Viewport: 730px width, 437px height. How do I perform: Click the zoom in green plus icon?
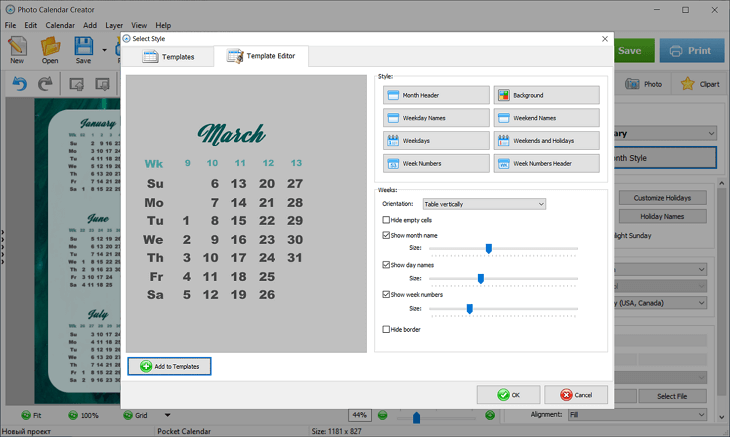(x=490, y=415)
